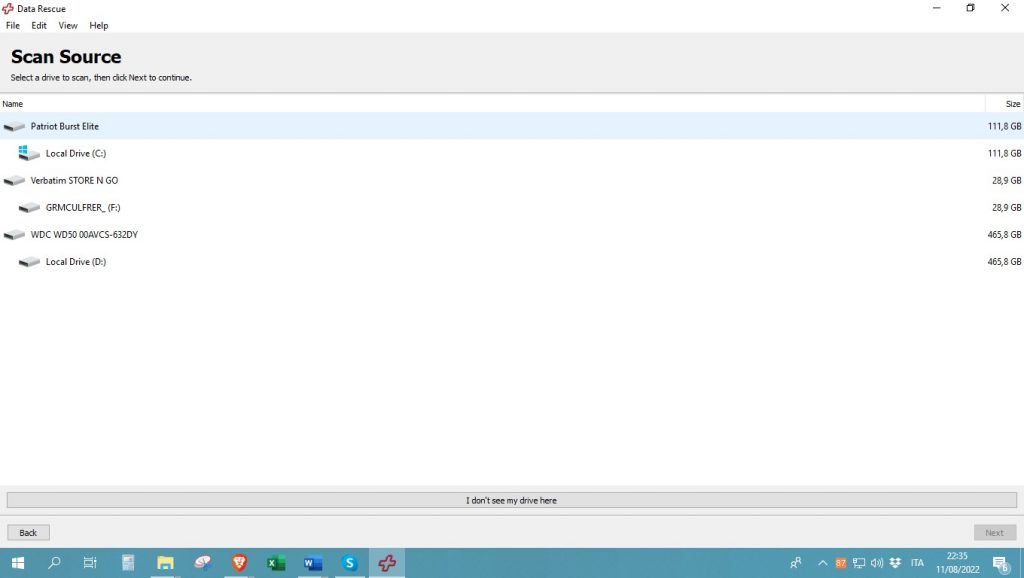Open the Help menu
Viewport: 1024px width, 578px height.
pyautogui.click(x=99, y=25)
